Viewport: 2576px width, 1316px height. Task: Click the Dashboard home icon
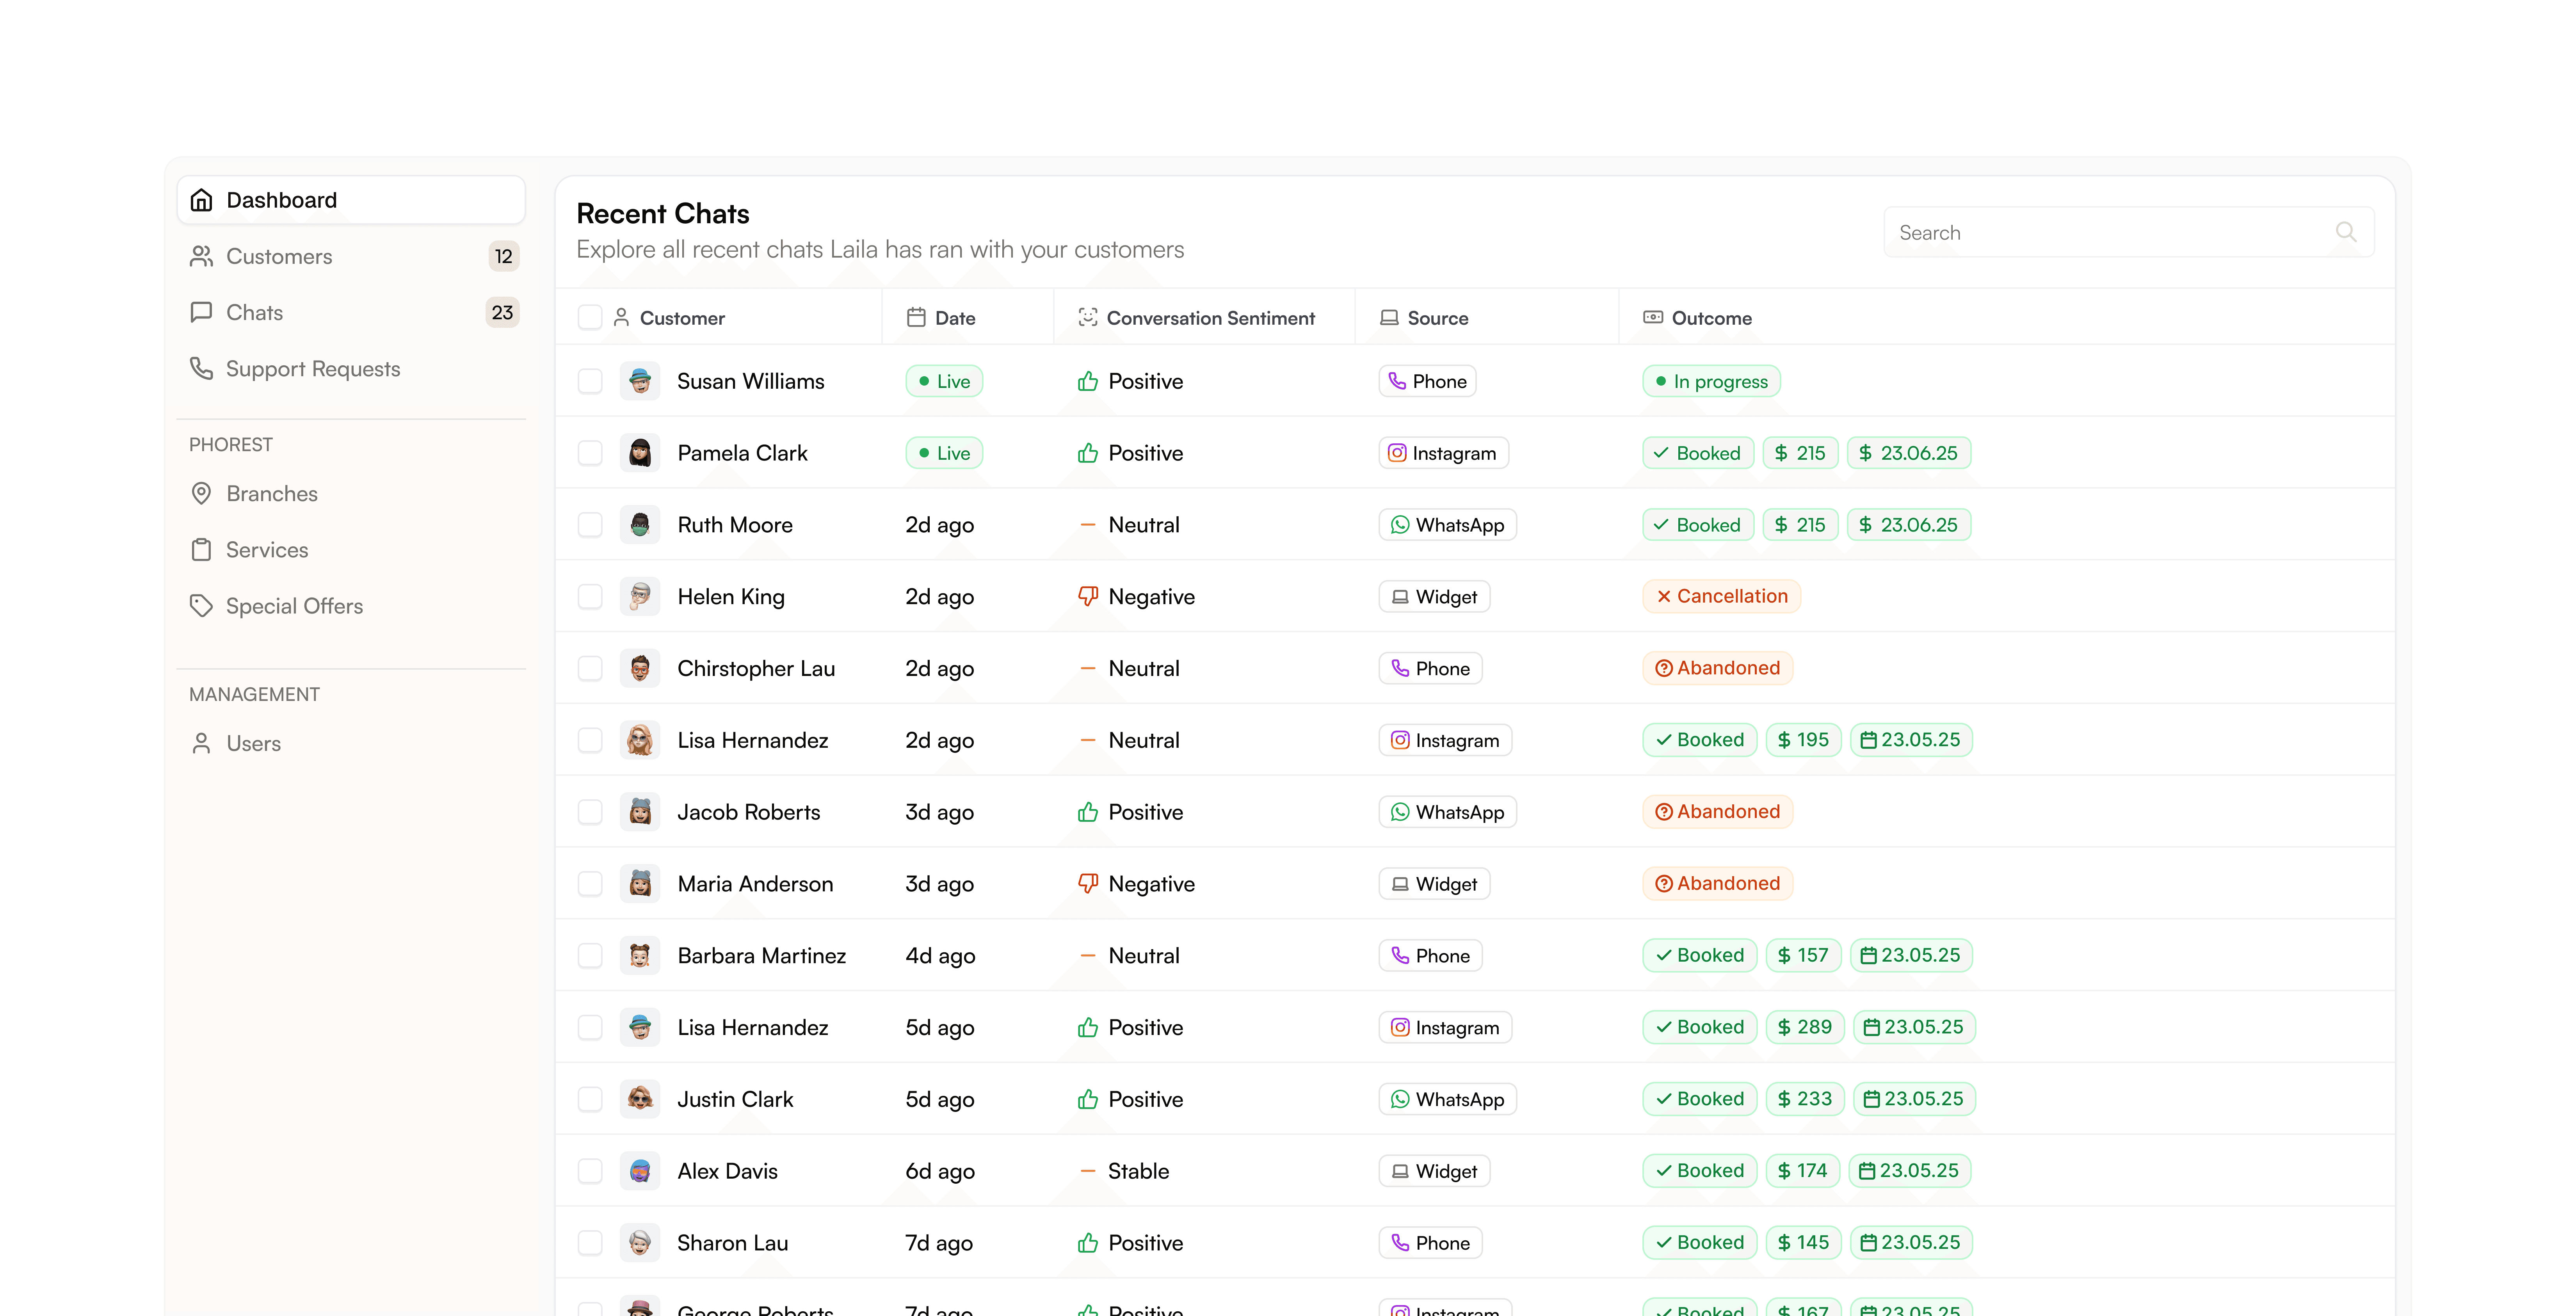point(201,200)
